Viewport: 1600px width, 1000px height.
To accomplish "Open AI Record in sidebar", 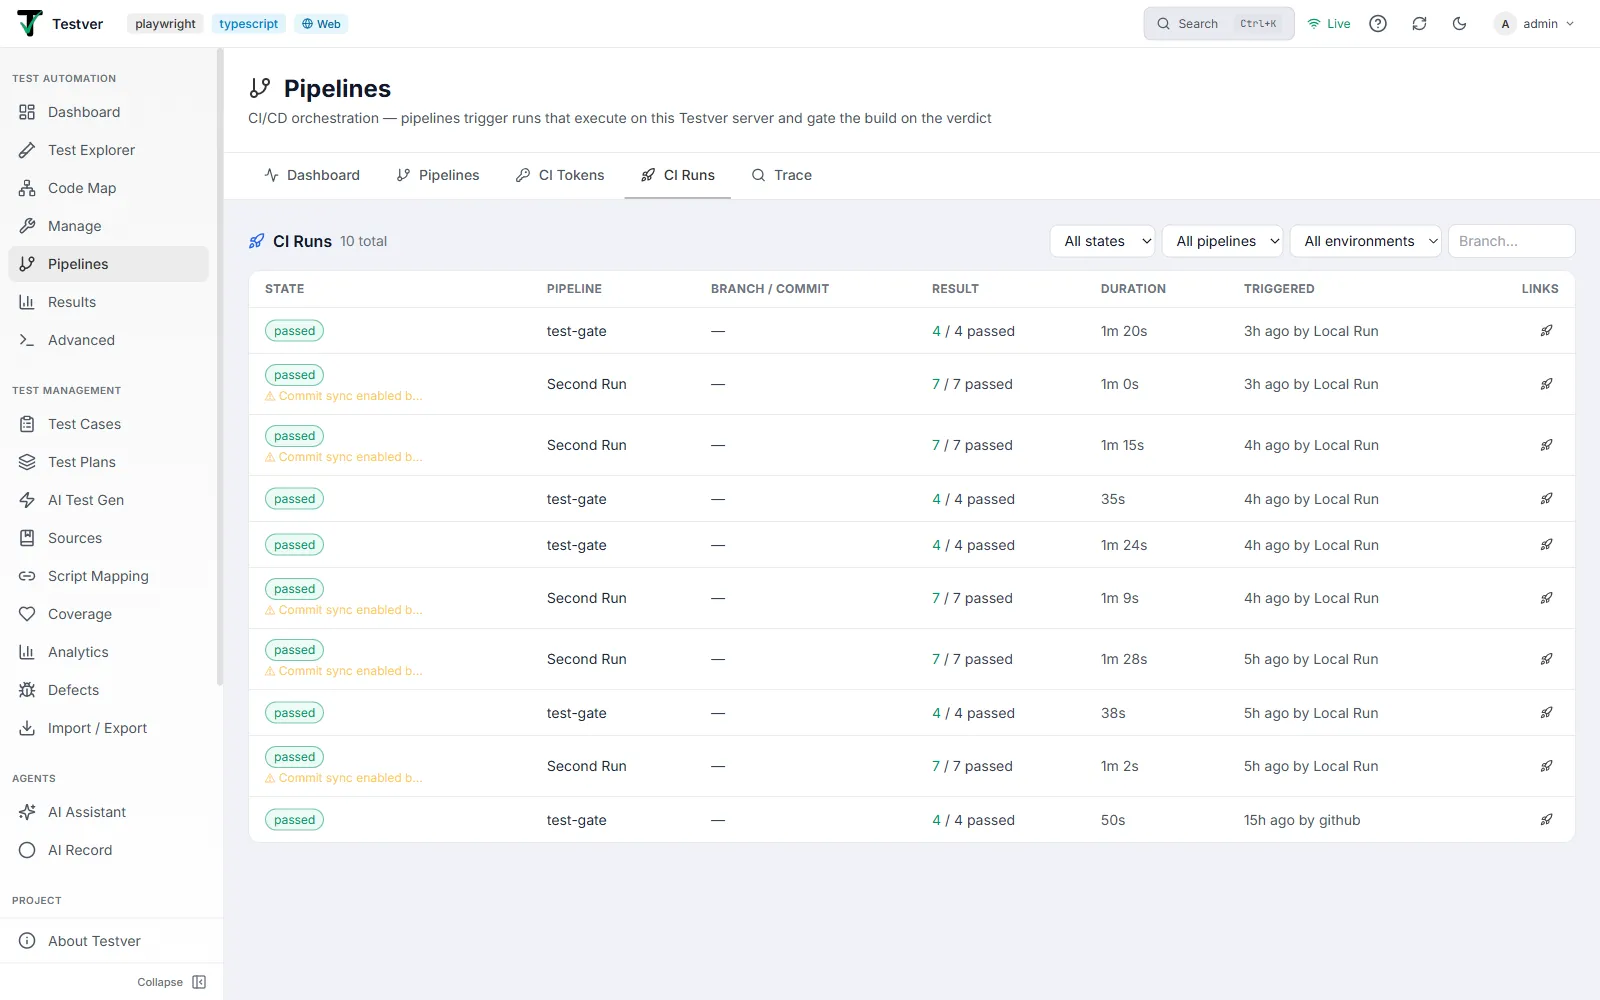I will [x=108, y=850].
